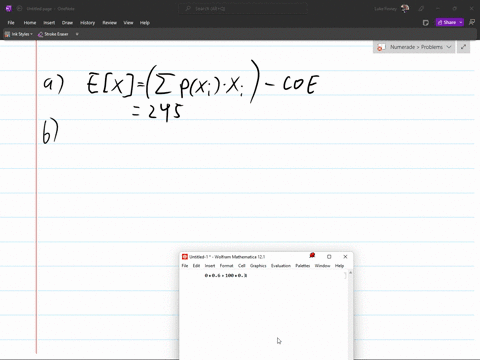Screen dimensions: 480x360
Task: Maximize the Mathematica window
Action: pos(329,257)
